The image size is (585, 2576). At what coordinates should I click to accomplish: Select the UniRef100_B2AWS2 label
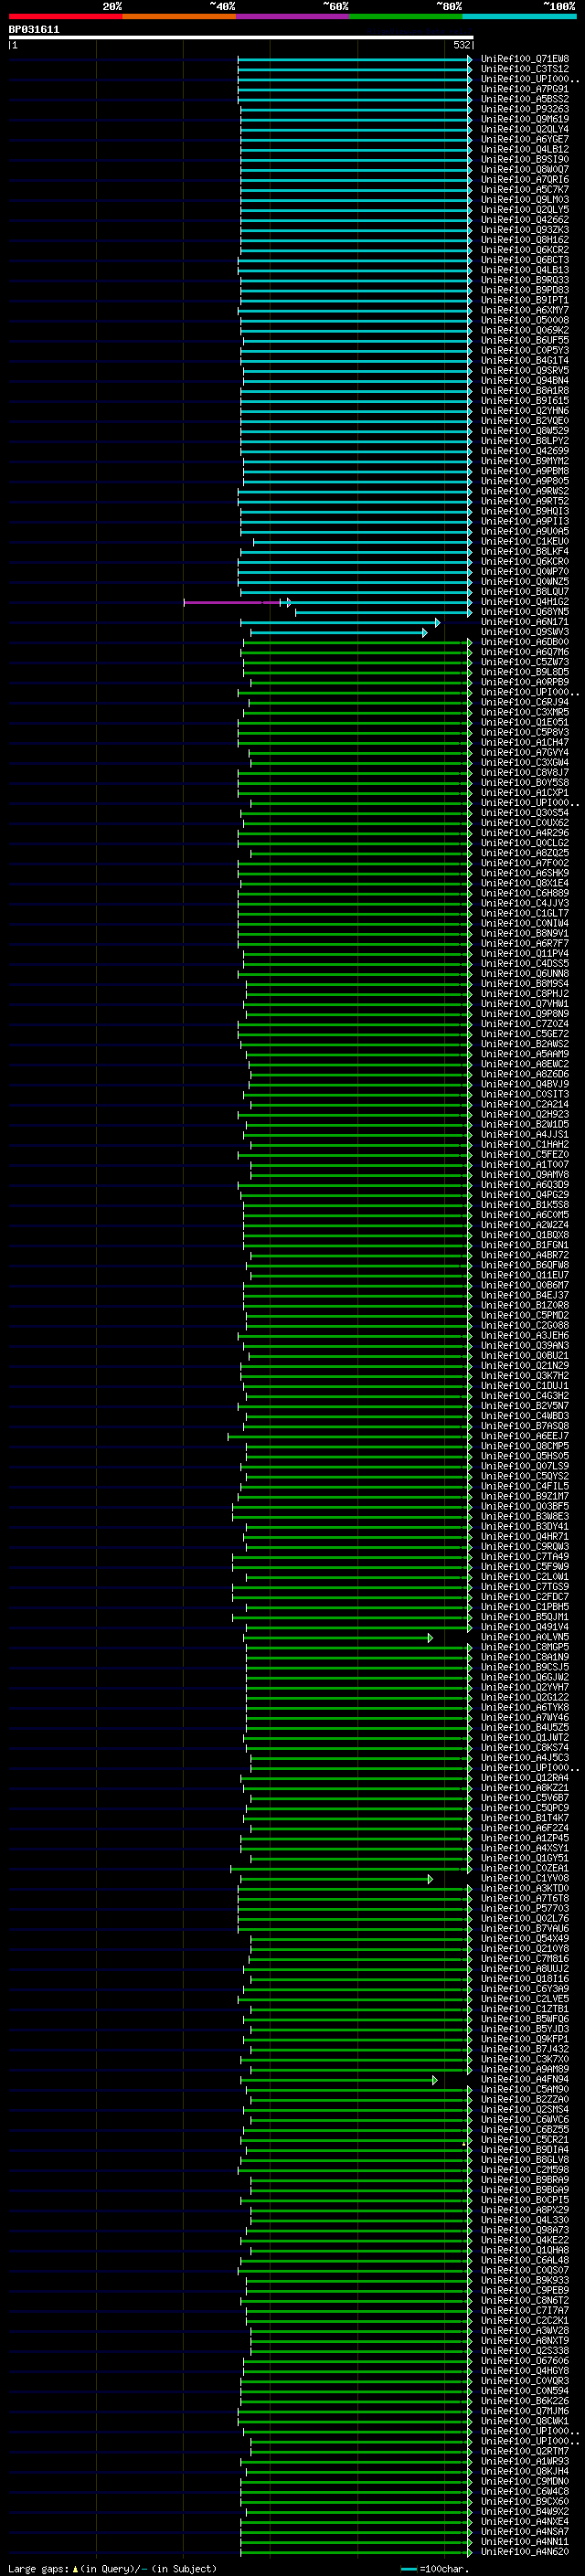(524, 1044)
